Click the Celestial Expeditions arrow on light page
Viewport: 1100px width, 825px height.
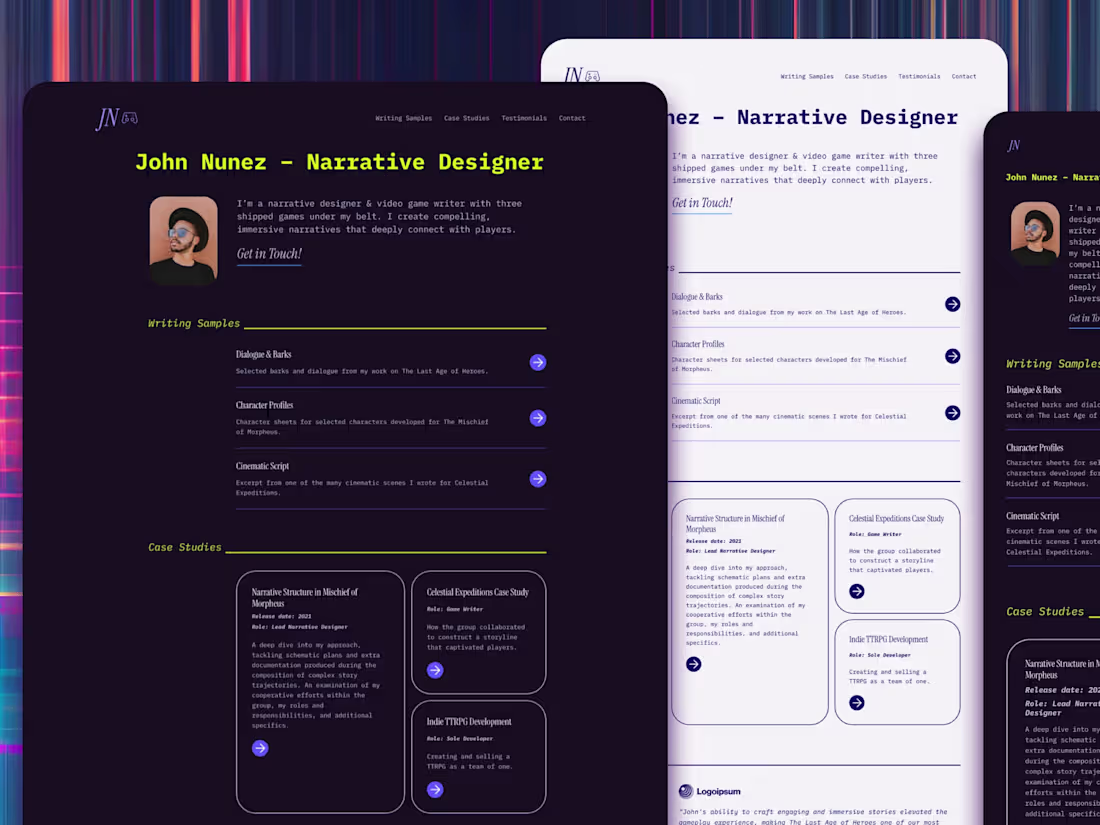pos(856,591)
